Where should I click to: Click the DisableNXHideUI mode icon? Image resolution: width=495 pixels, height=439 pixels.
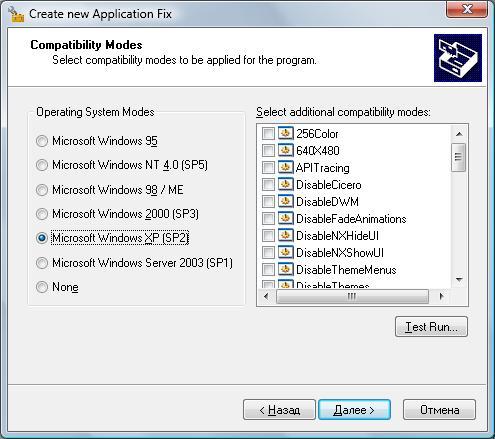pos(285,235)
